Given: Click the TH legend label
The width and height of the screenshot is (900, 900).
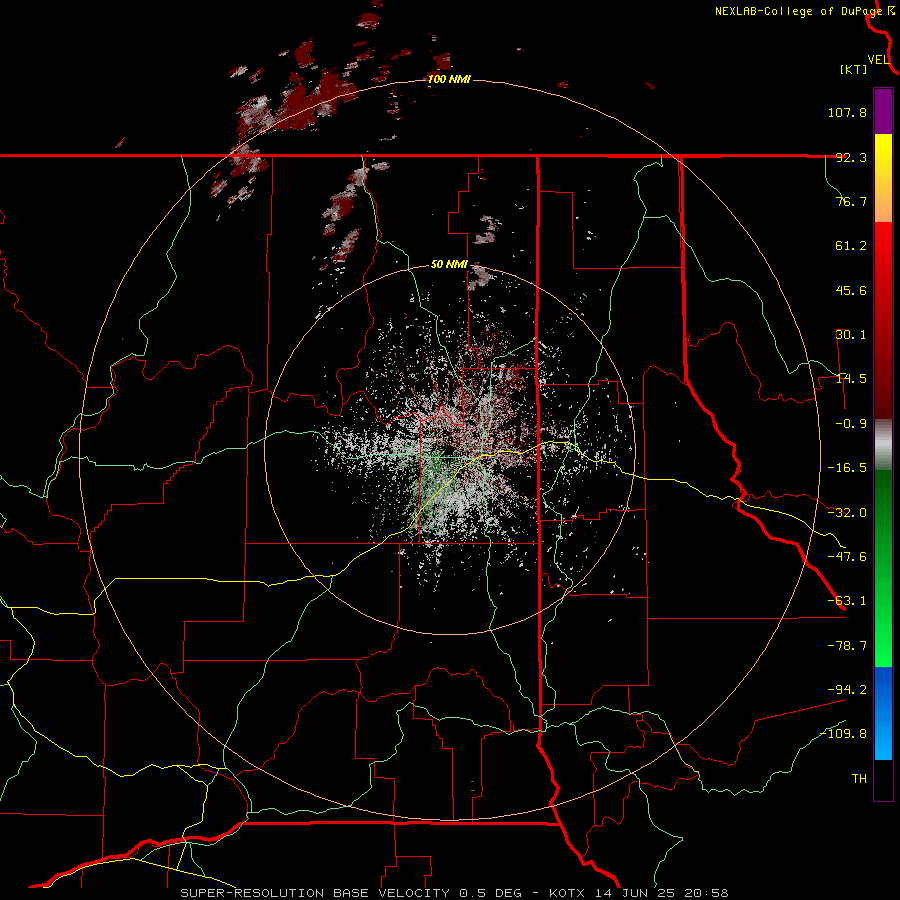Looking at the screenshot, I should pyautogui.click(x=859, y=779).
